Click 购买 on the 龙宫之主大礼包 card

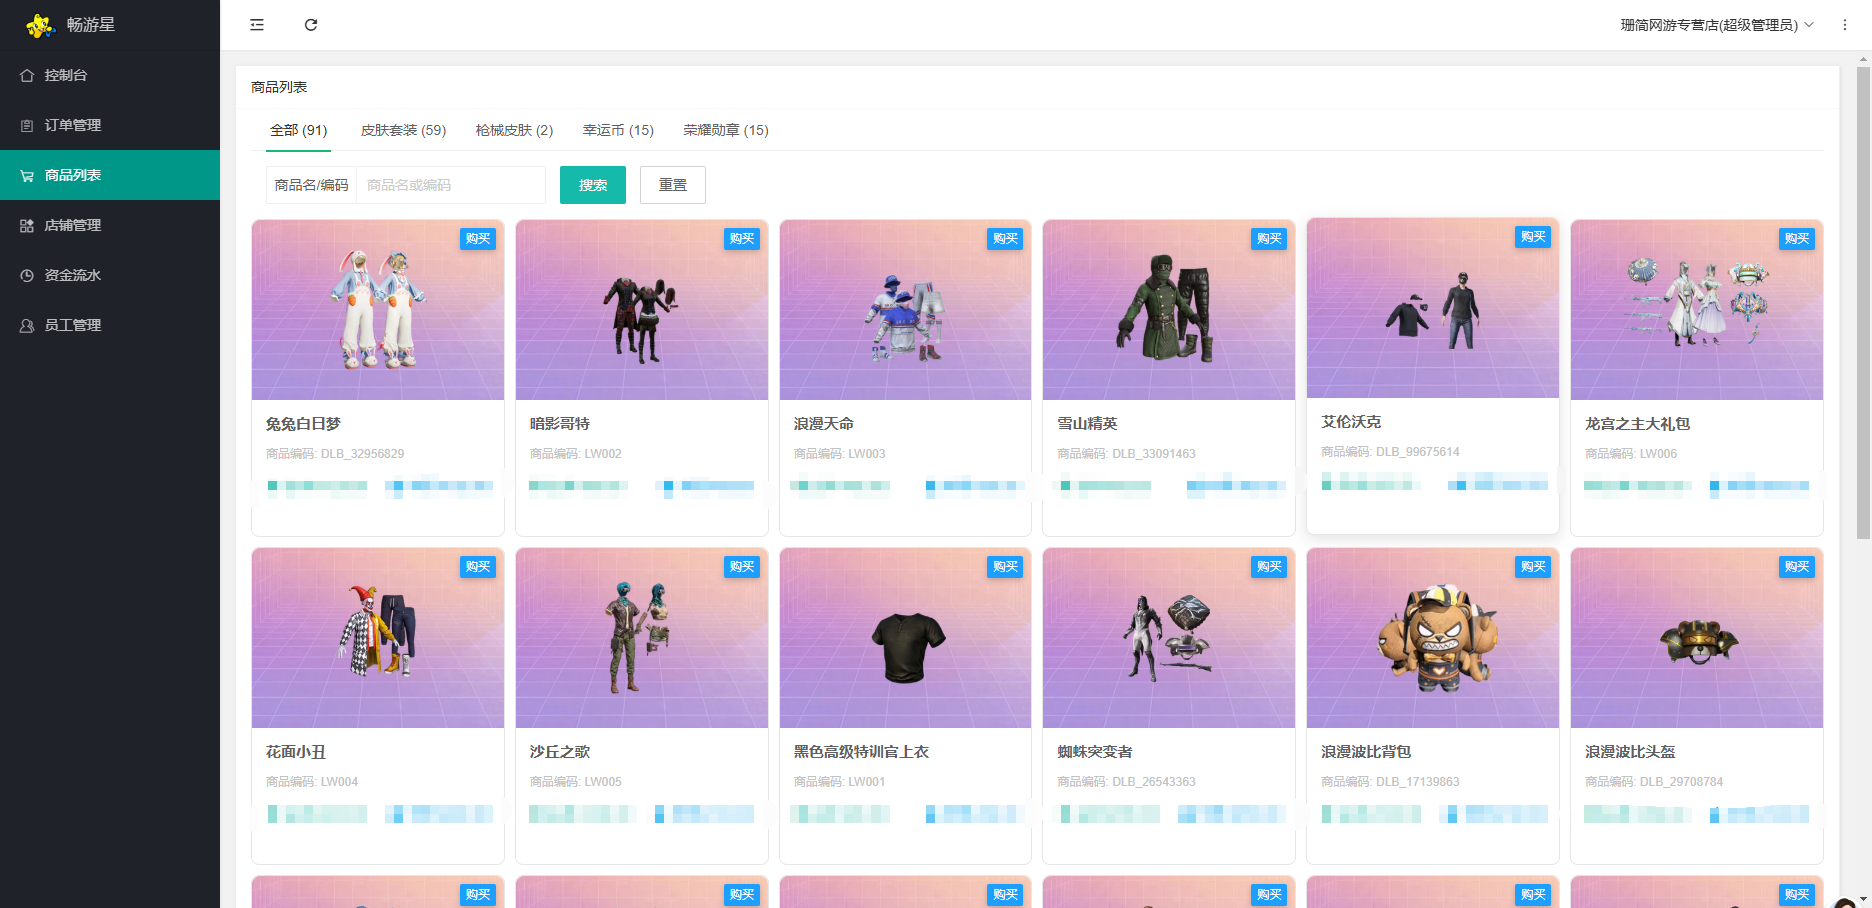tap(1797, 239)
